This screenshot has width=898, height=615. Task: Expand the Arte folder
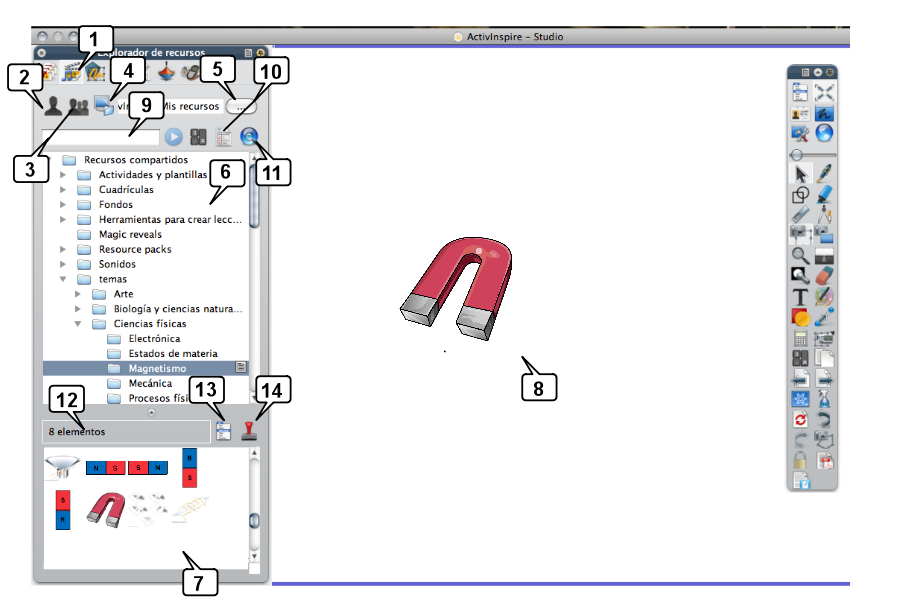(78, 294)
